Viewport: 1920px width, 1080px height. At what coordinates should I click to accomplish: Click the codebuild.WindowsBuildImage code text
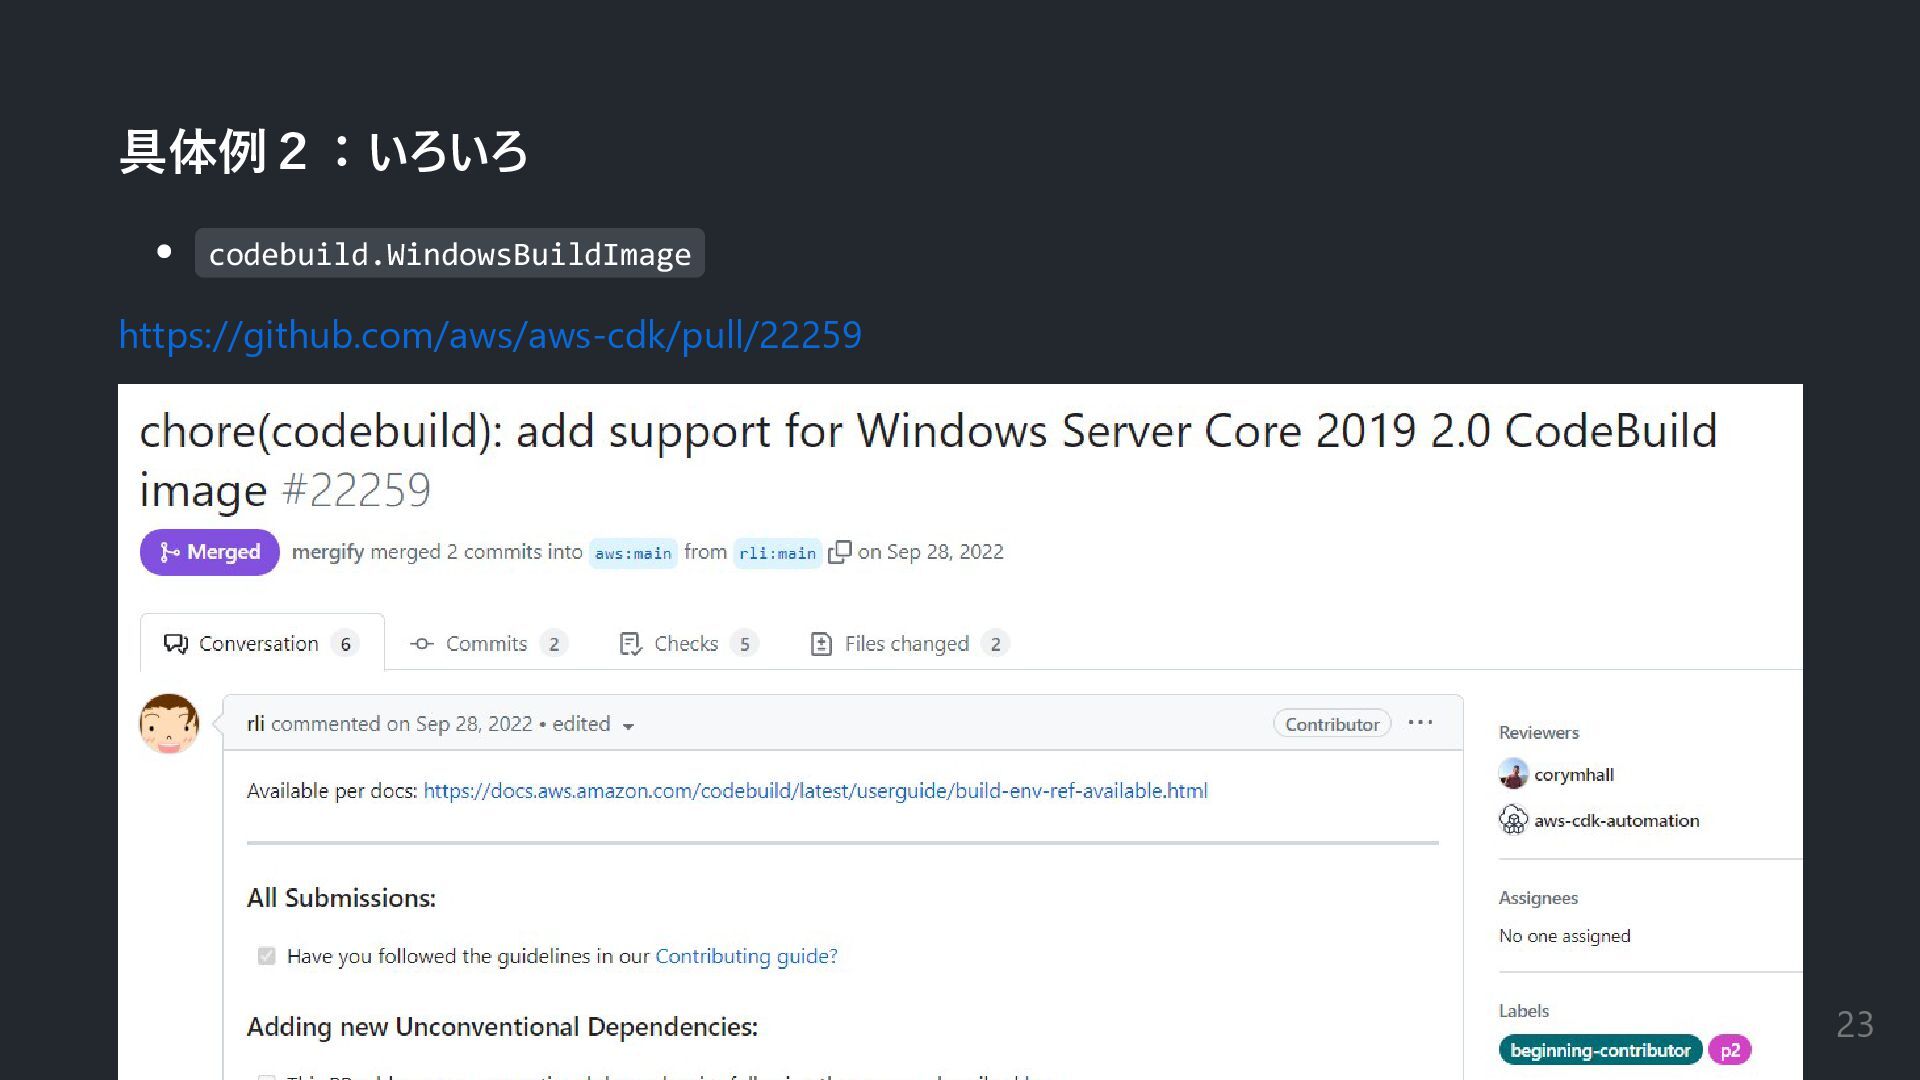pyautogui.click(x=449, y=253)
